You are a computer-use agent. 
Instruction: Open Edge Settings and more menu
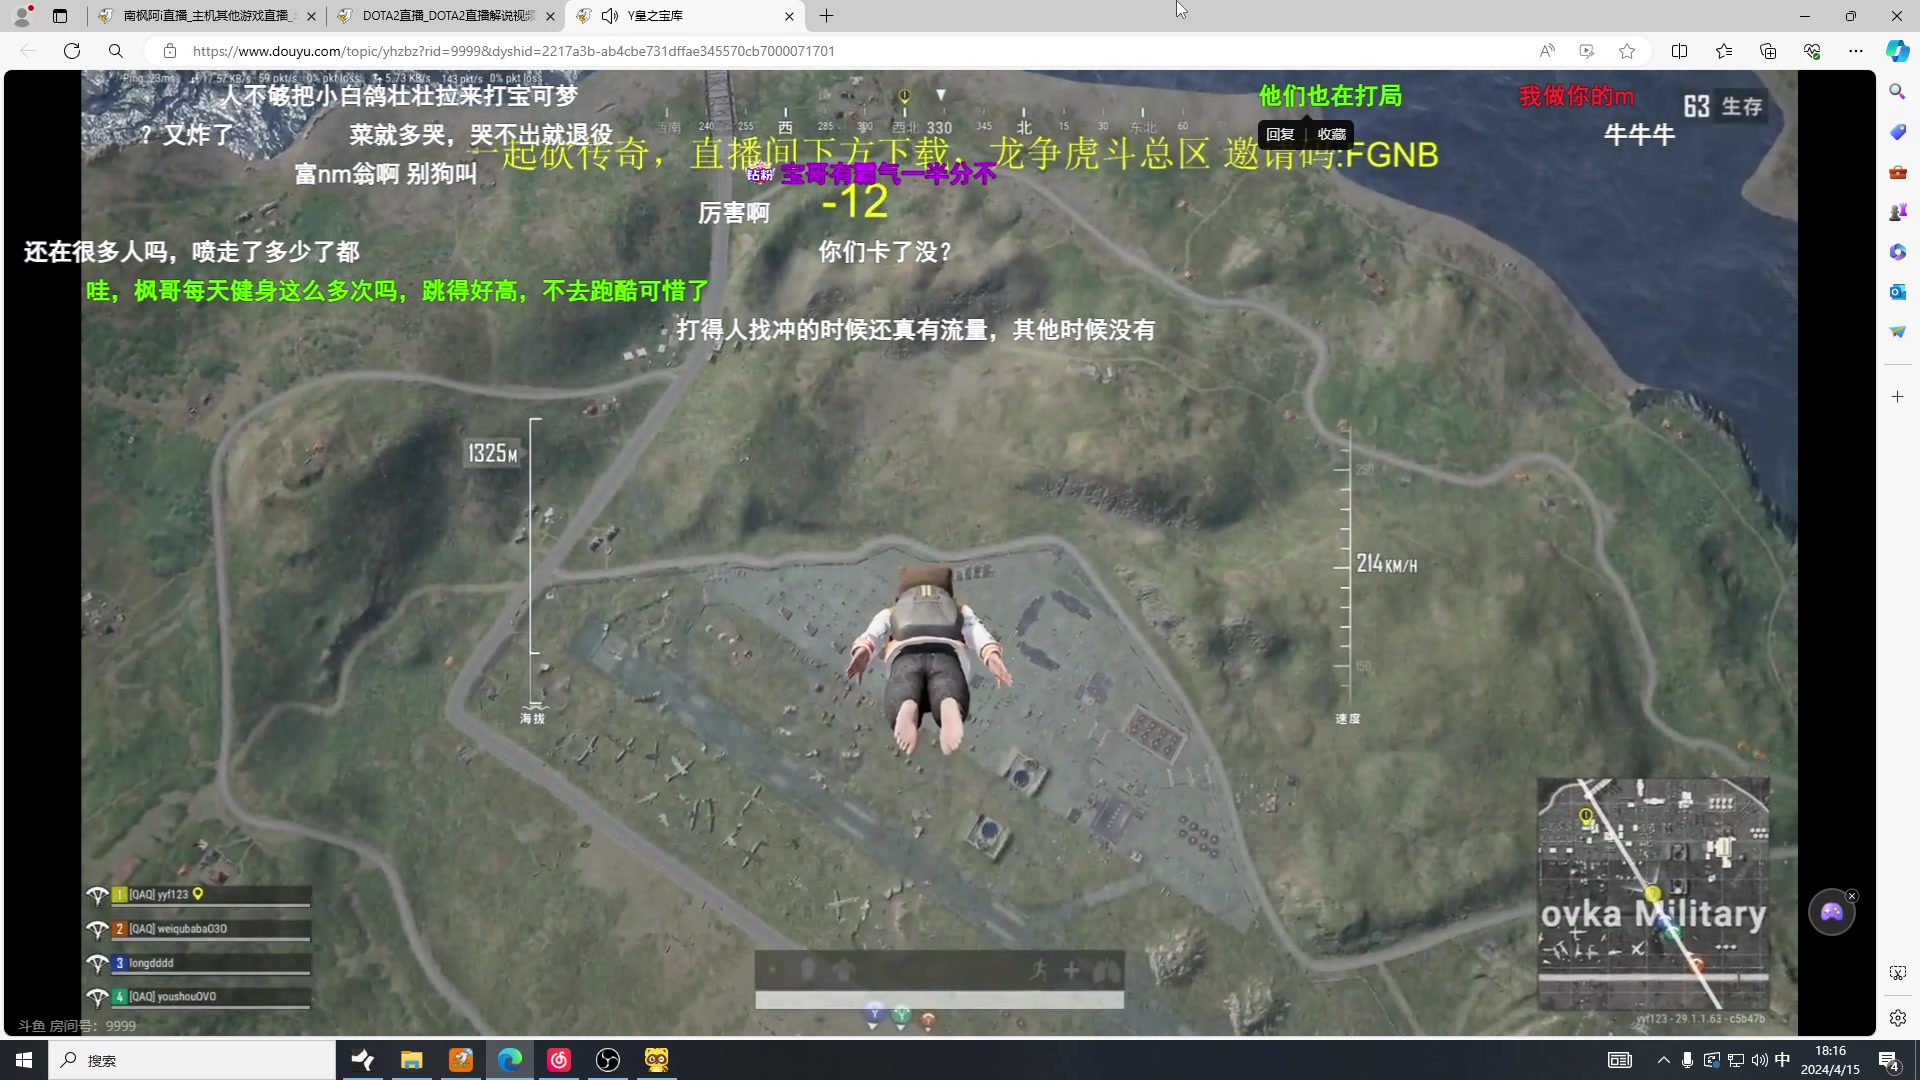1856,51
